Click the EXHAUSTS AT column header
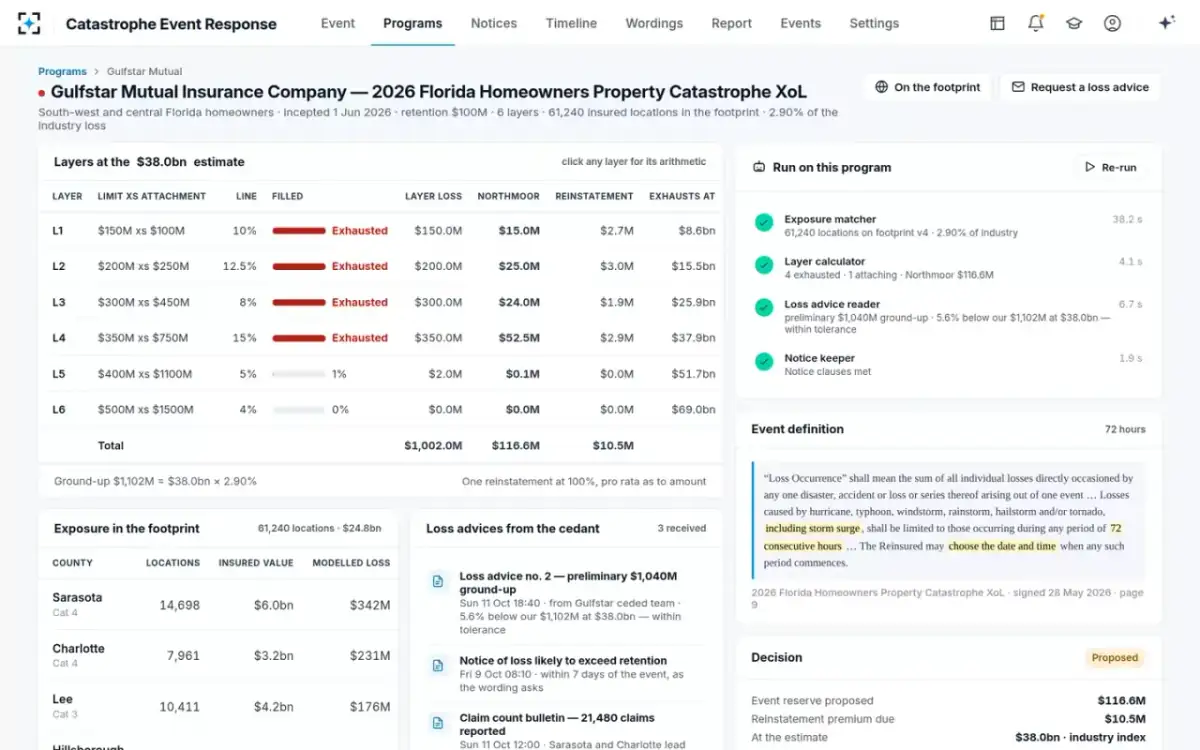1200x750 pixels. click(x=682, y=196)
